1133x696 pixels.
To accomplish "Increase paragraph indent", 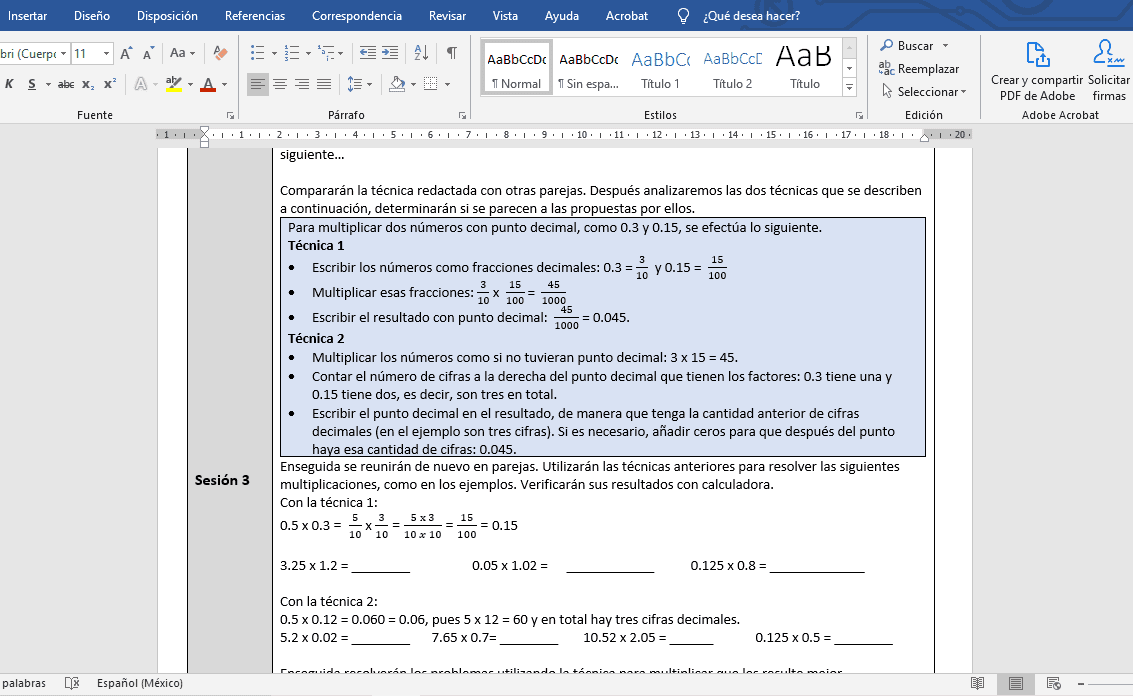I will tap(390, 53).
